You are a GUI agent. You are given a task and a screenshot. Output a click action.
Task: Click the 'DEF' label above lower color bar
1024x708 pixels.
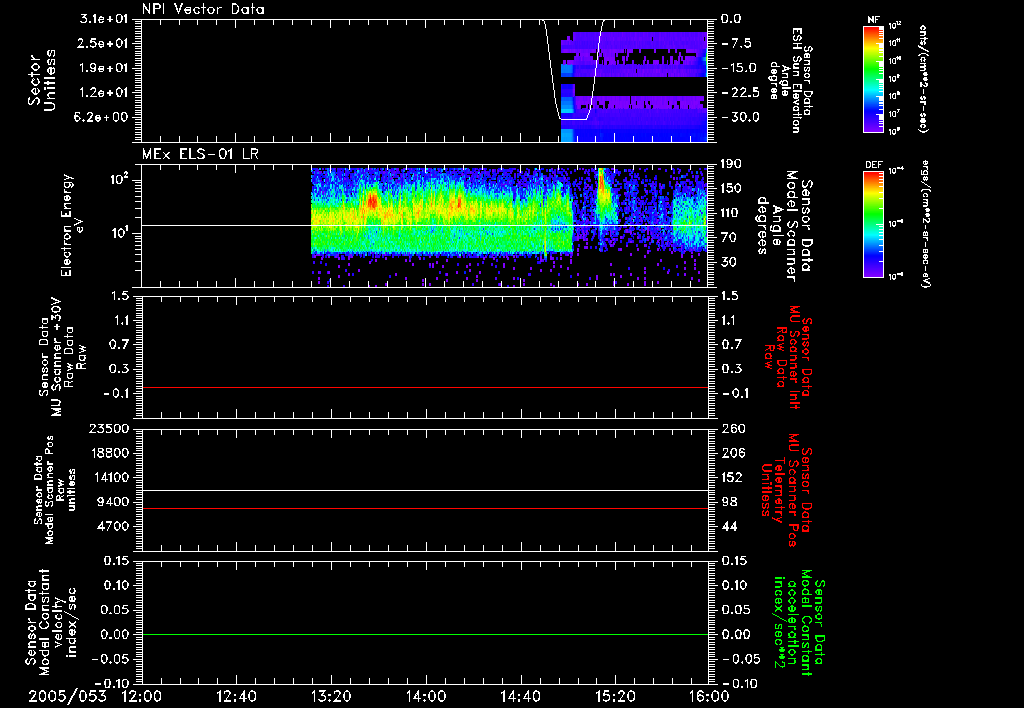click(873, 165)
